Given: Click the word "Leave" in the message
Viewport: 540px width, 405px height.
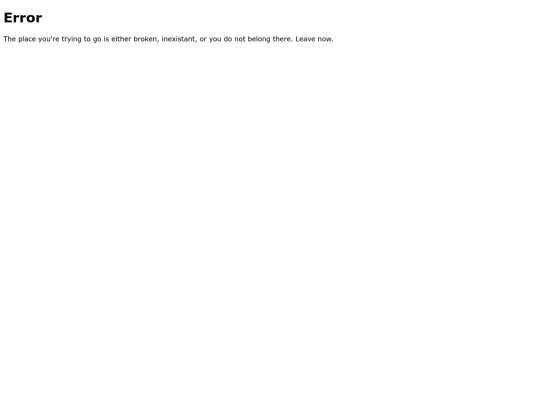Looking at the screenshot, I should [x=305, y=39].
